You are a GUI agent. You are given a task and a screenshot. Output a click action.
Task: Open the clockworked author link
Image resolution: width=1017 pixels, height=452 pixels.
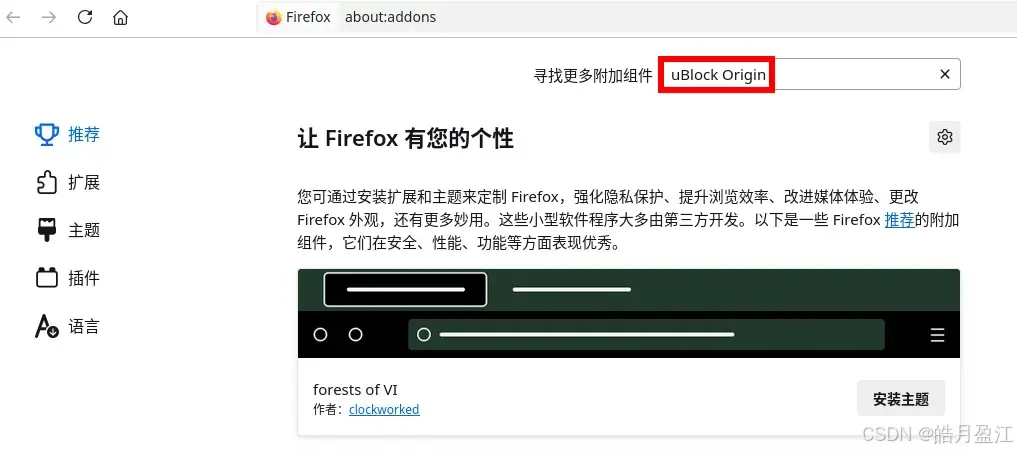point(384,409)
